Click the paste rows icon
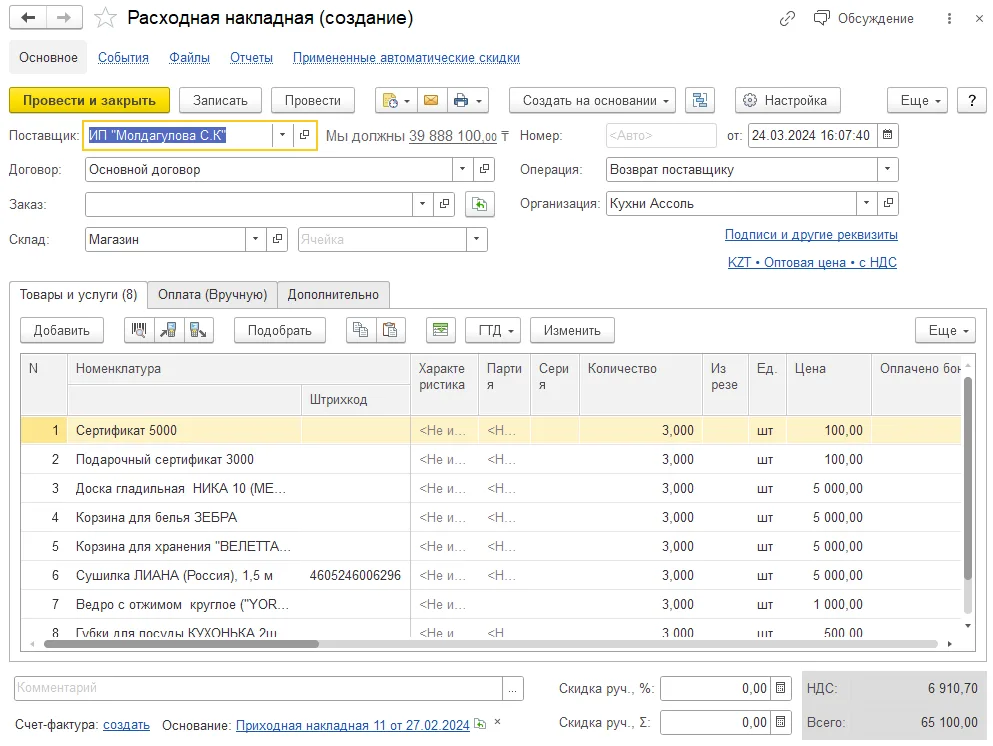993x746 pixels. pyautogui.click(x=390, y=331)
